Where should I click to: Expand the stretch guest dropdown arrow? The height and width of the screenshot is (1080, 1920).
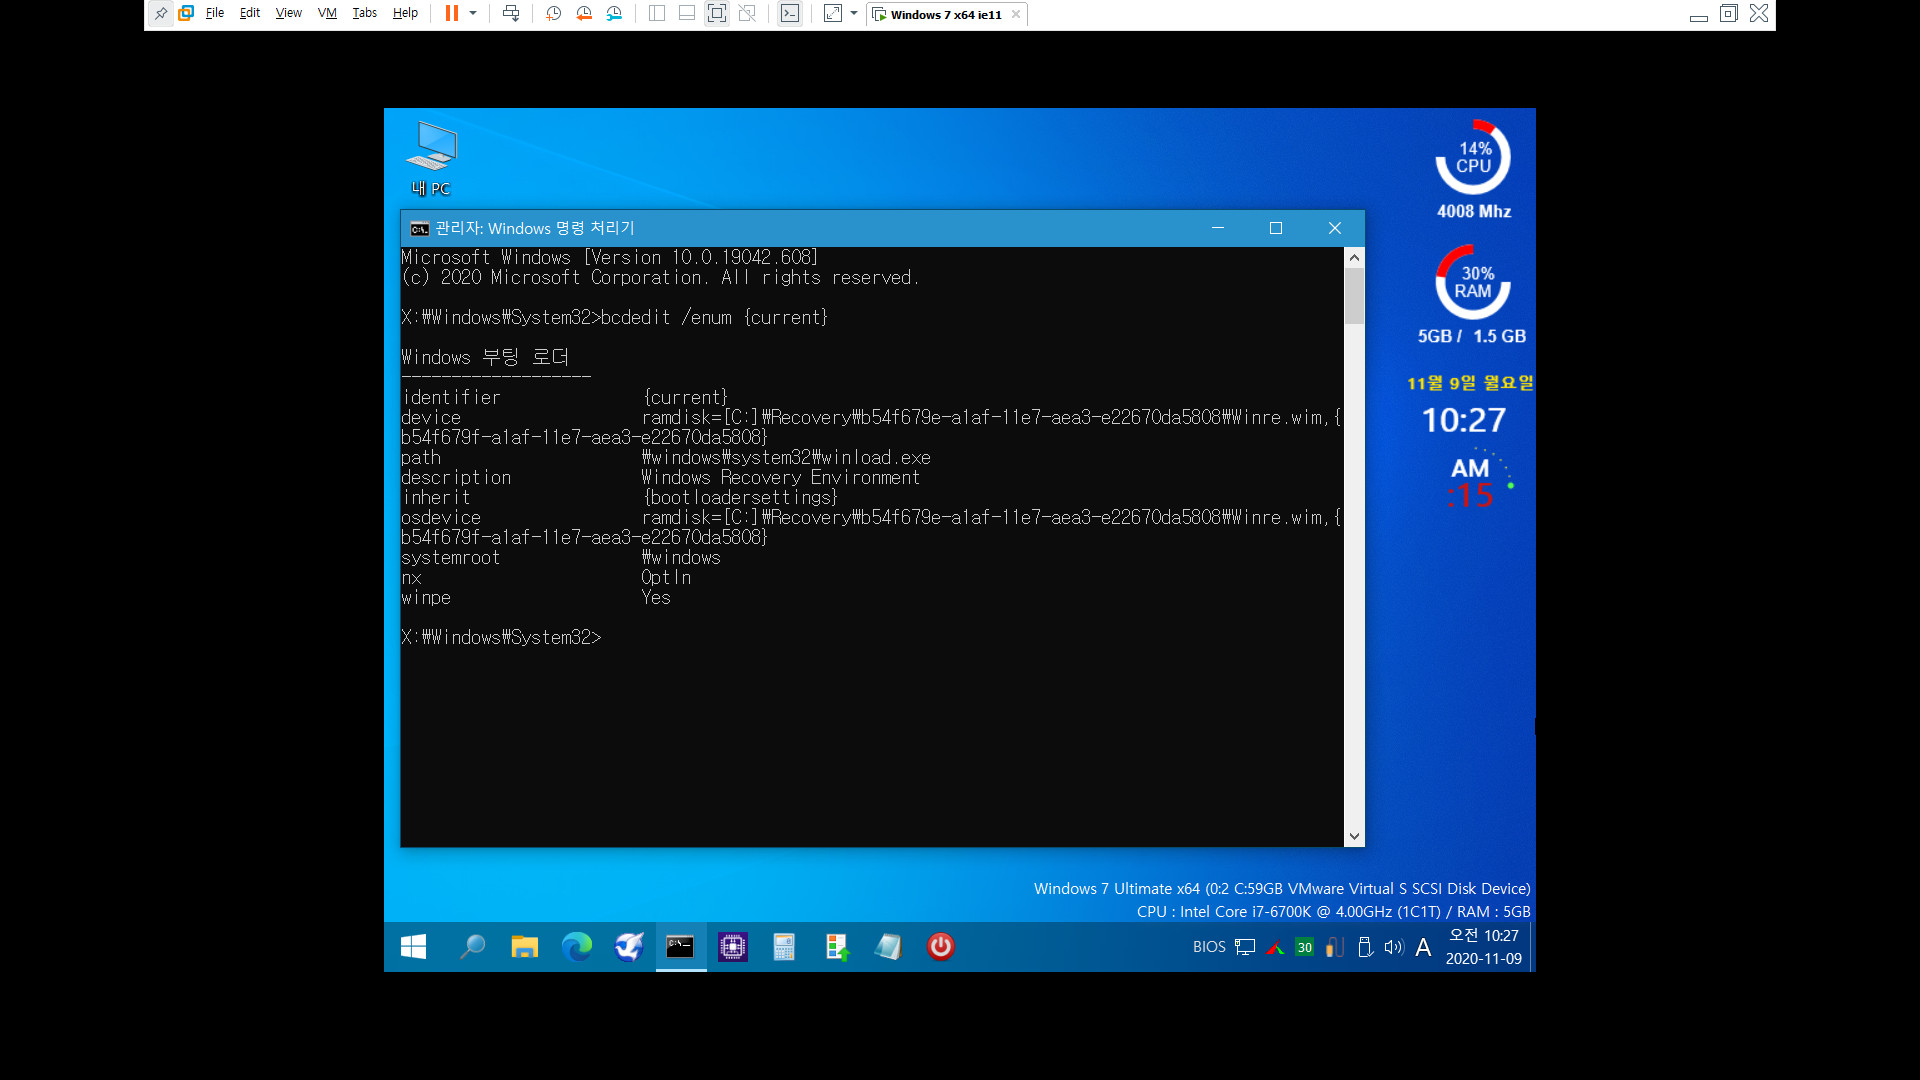coord(854,14)
